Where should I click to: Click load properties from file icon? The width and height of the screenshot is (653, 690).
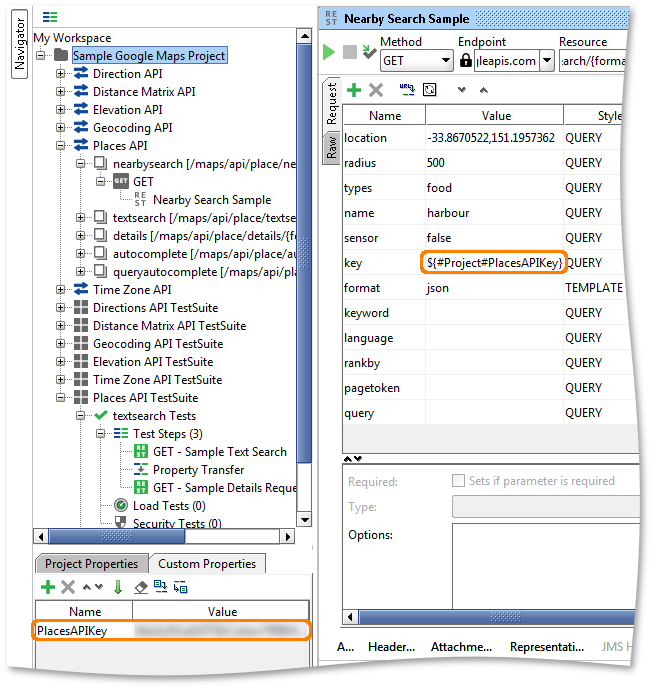160,587
